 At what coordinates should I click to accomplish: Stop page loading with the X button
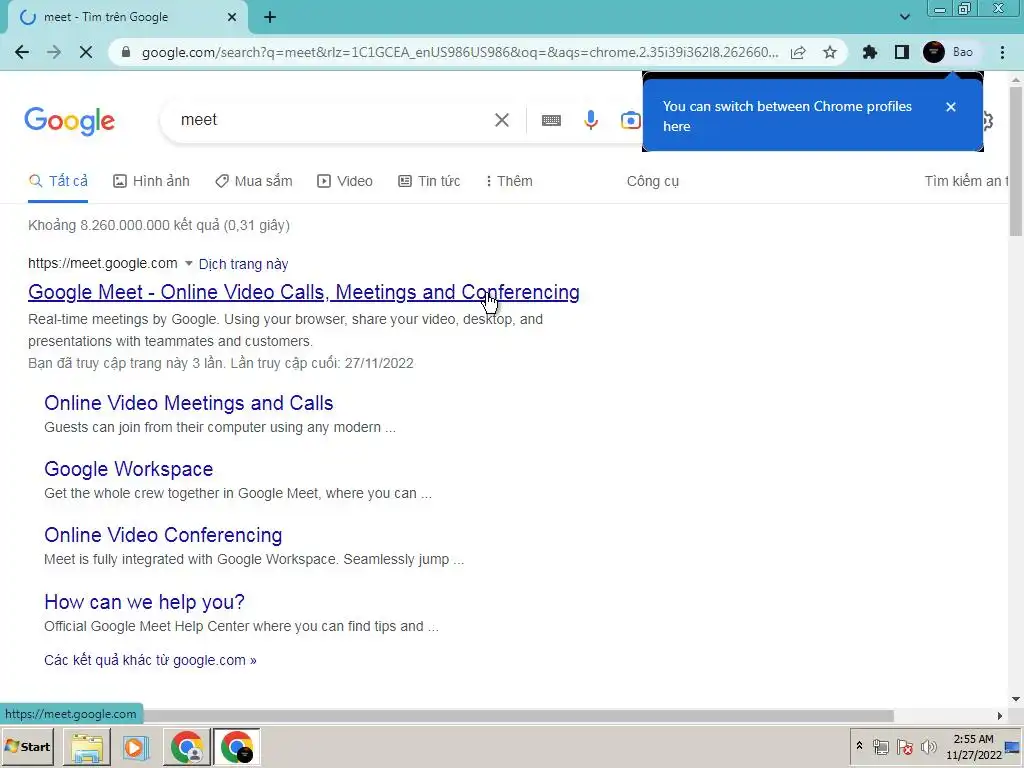[86, 52]
